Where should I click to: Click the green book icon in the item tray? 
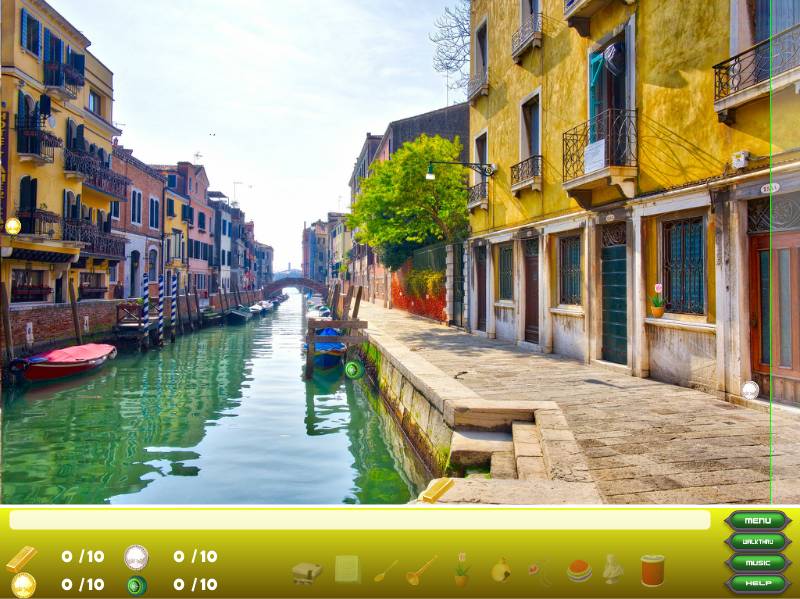[x=345, y=568]
